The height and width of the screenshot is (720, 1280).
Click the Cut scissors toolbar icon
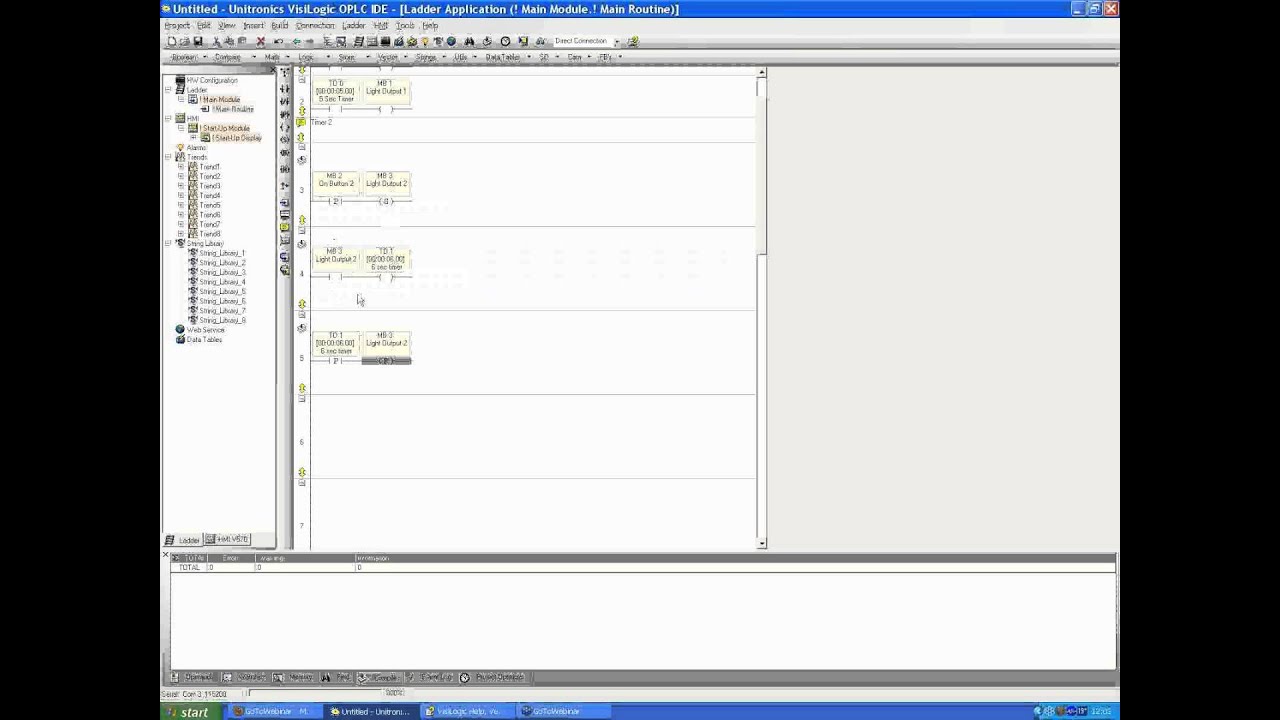(217, 41)
